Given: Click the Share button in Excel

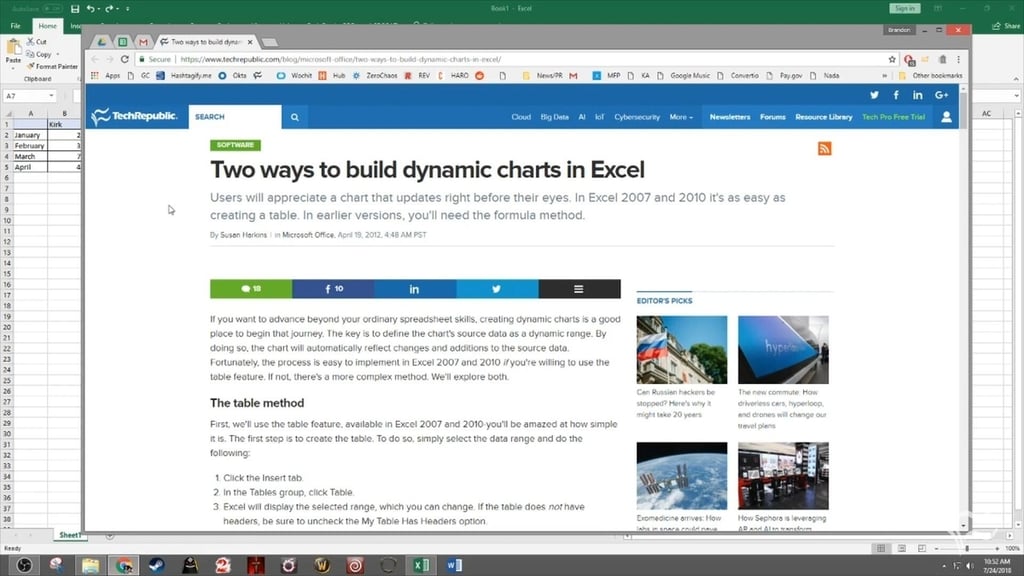Looking at the screenshot, I should point(1006,26).
